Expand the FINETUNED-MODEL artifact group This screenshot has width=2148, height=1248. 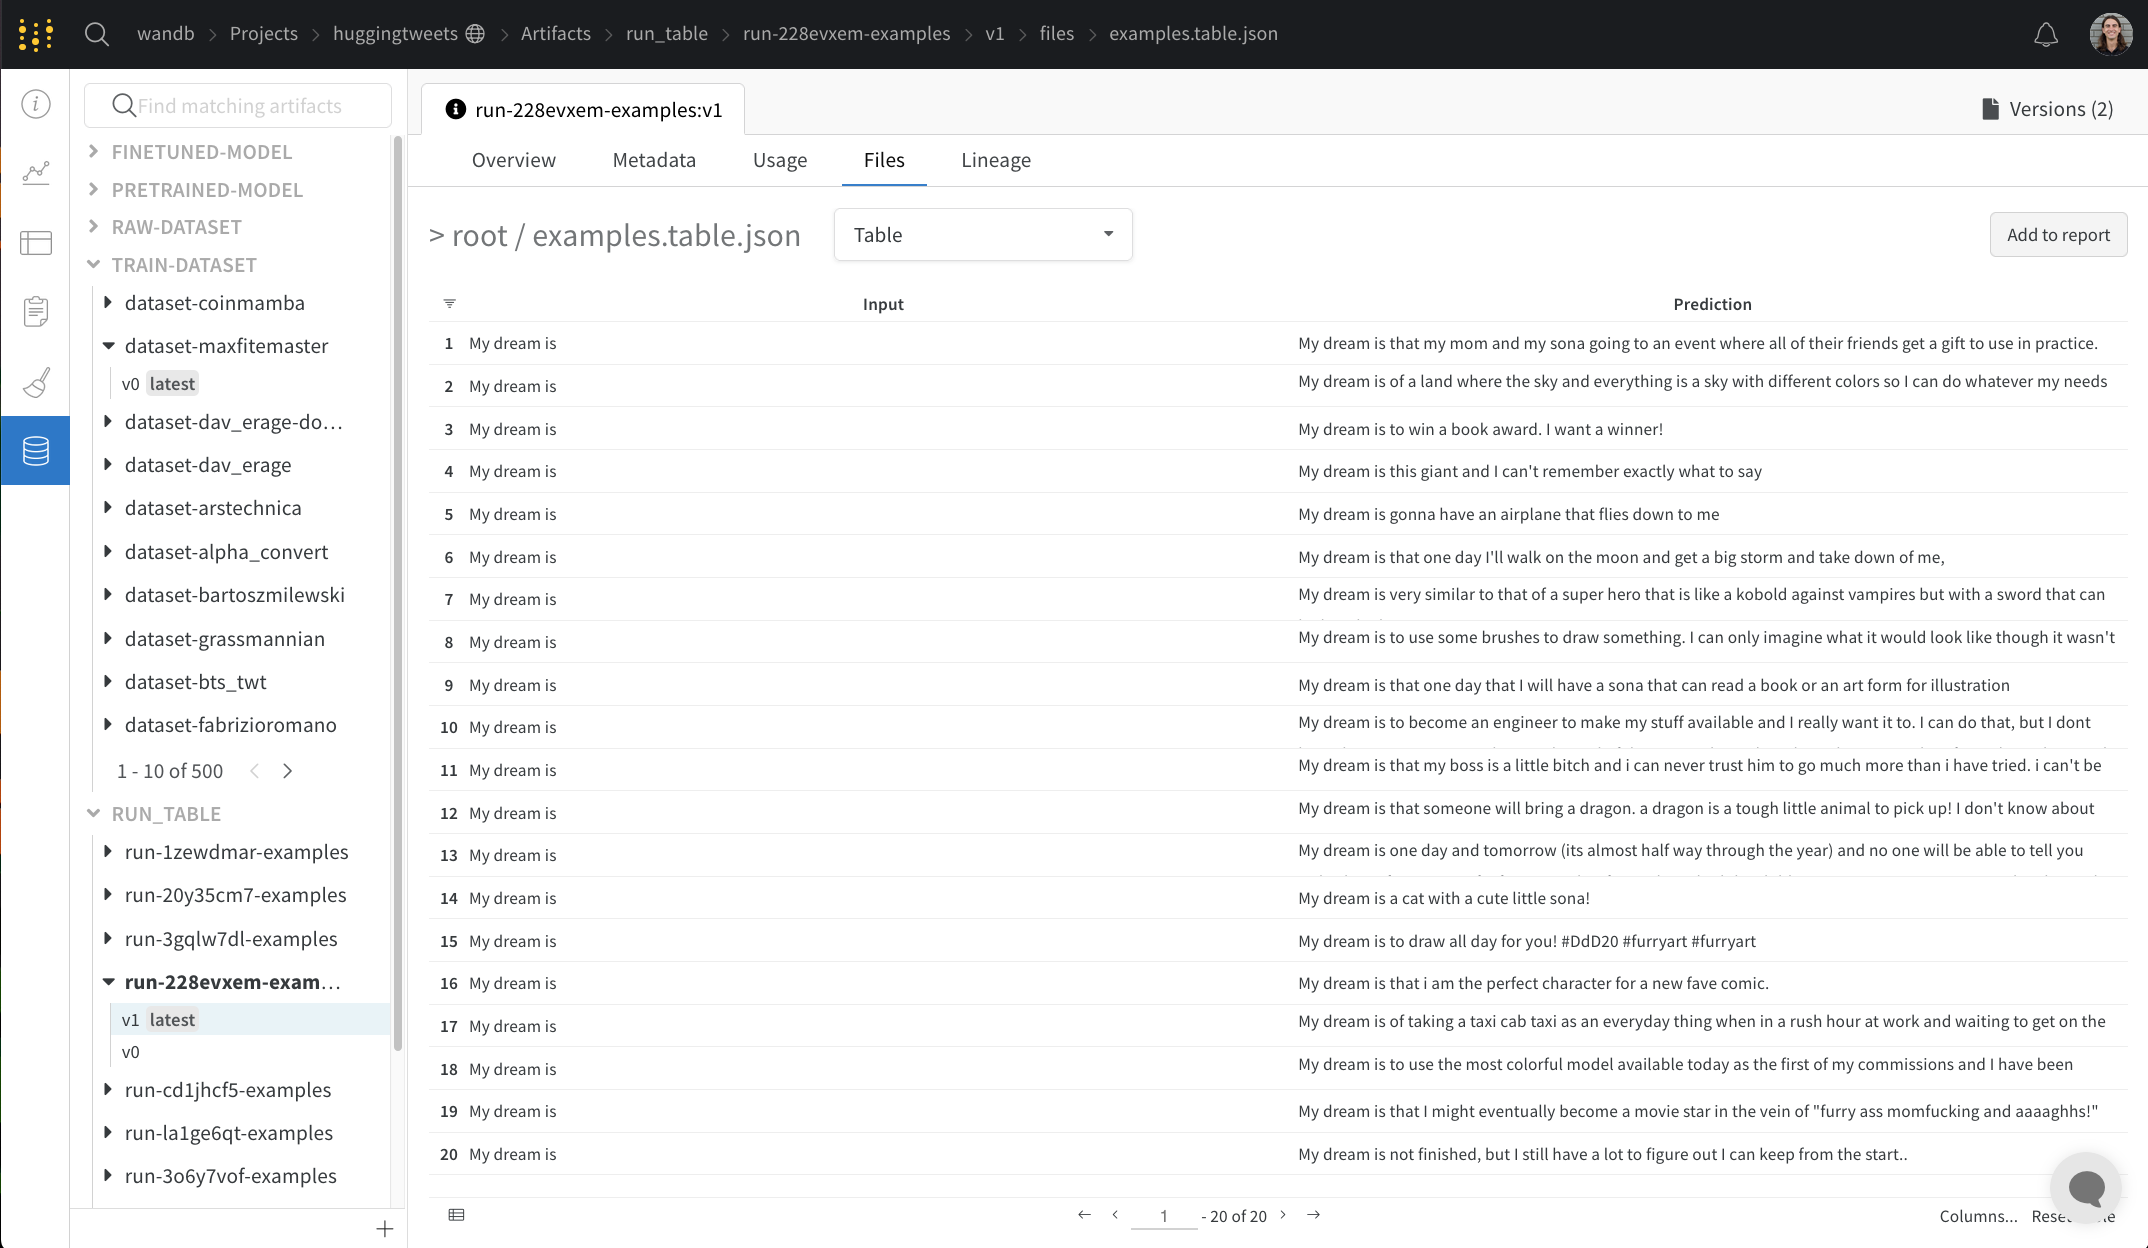[x=94, y=152]
